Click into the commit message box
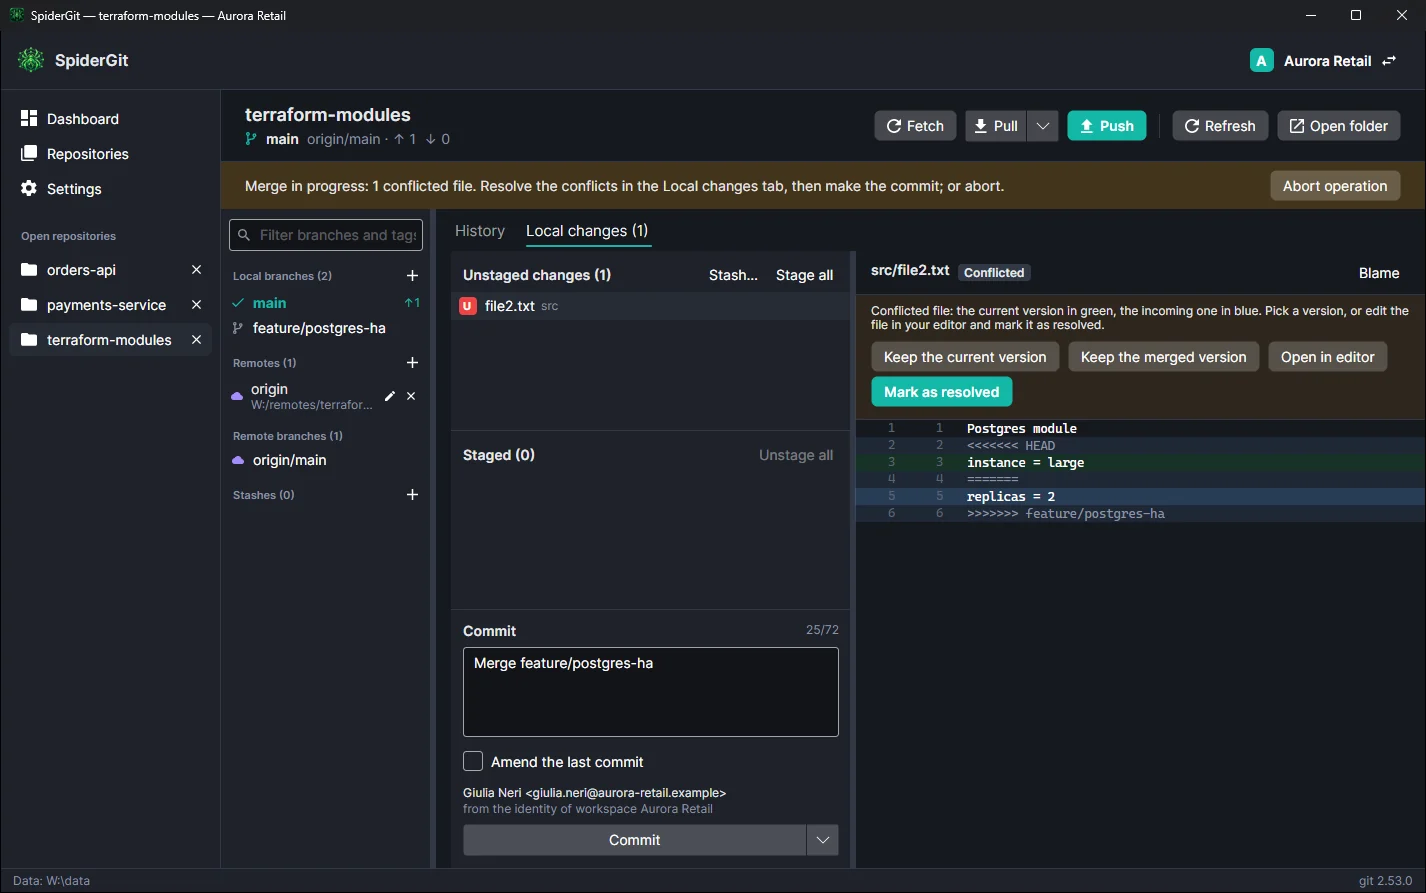1426x893 pixels. [x=651, y=692]
